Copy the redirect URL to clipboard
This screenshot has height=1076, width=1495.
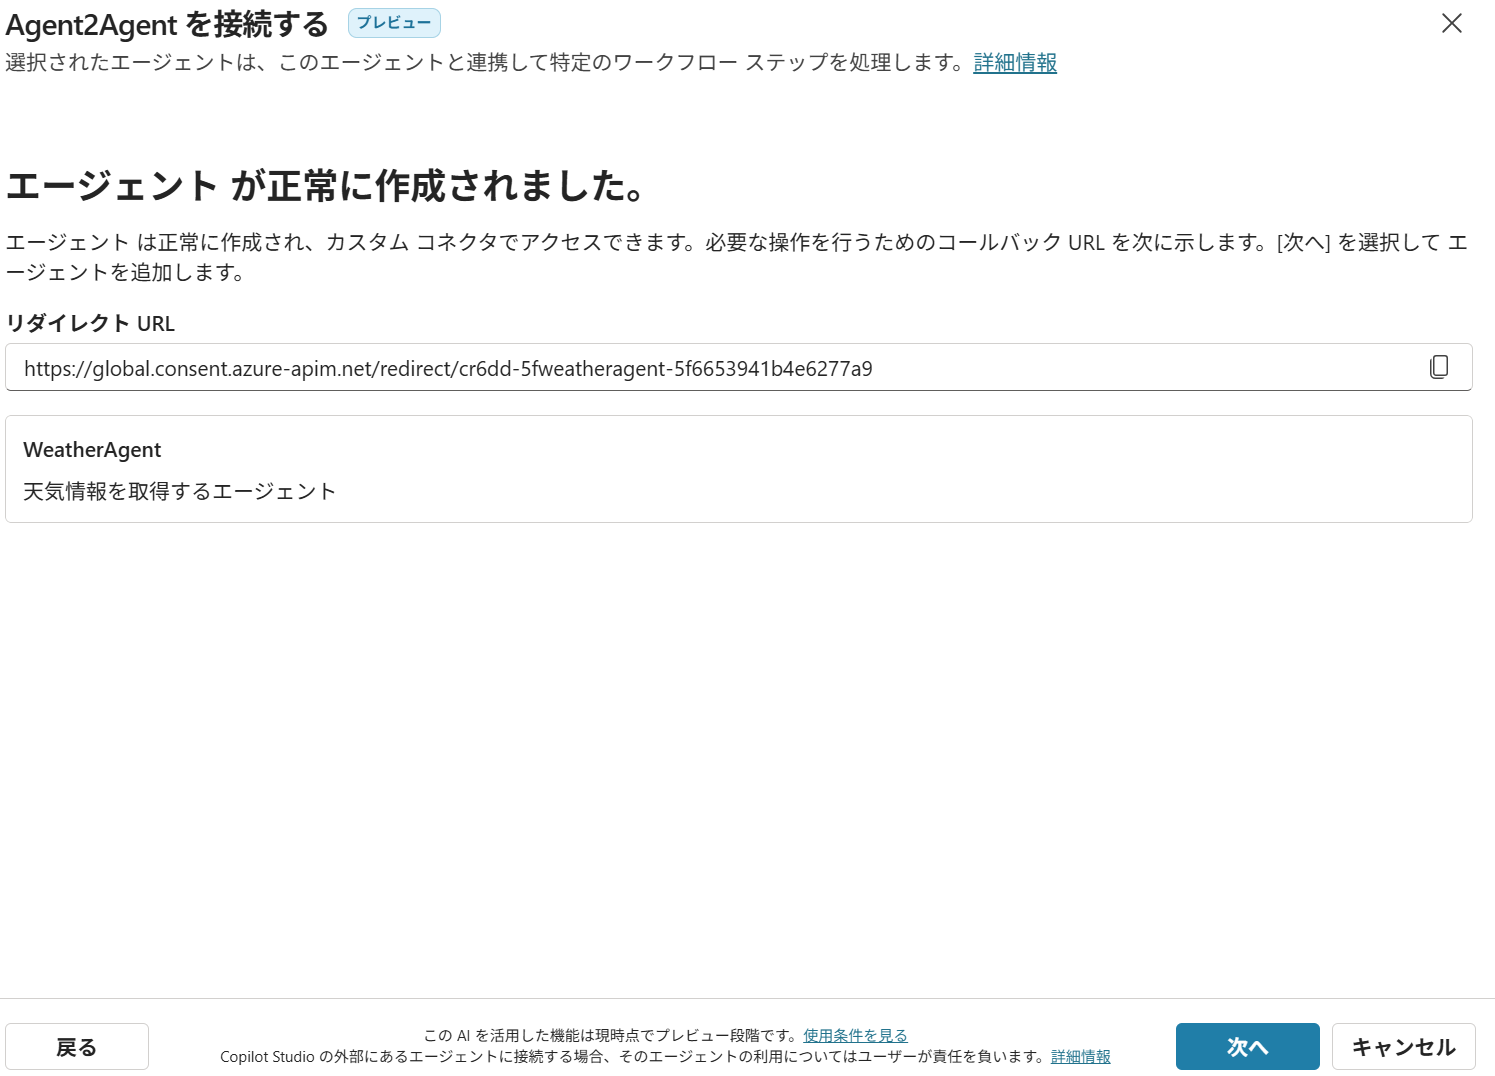(x=1439, y=367)
